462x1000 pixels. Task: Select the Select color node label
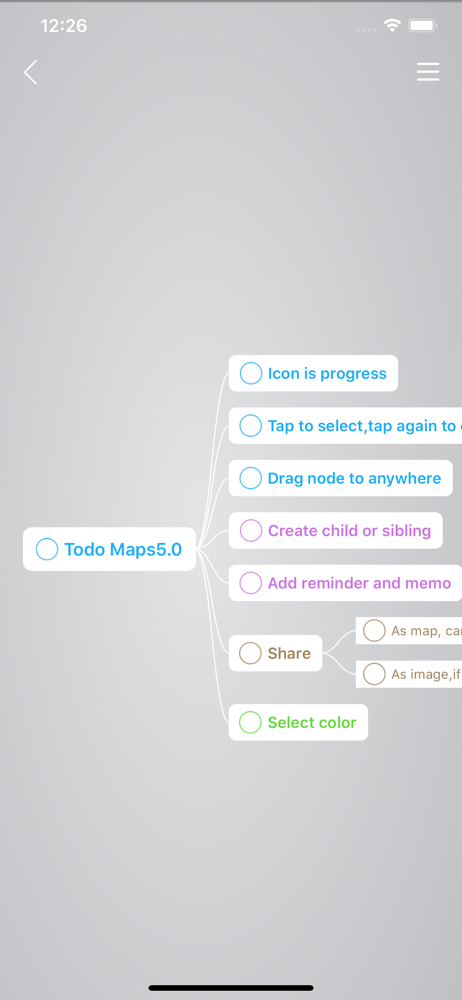point(312,723)
